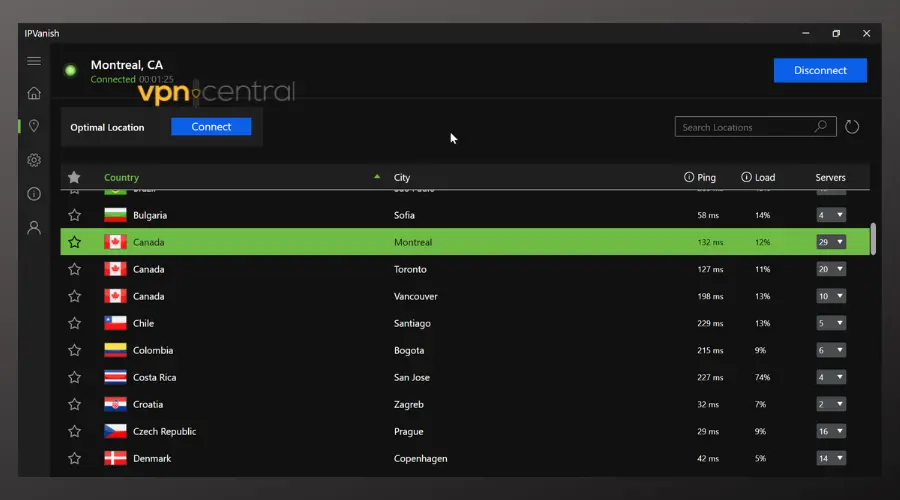Toggle favorite star for Bulgaria Sofia
The height and width of the screenshot is (500, 900).
[74, 215]
